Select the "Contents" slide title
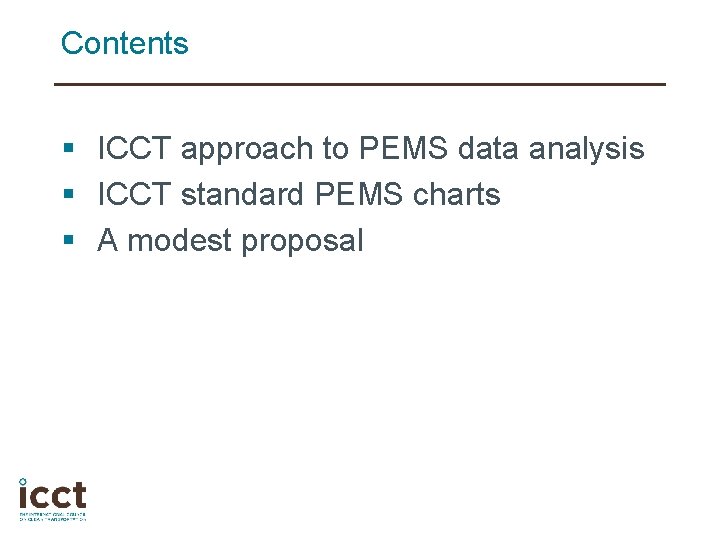The width and height of the screenshot is (720, 540). pos(124,44)
